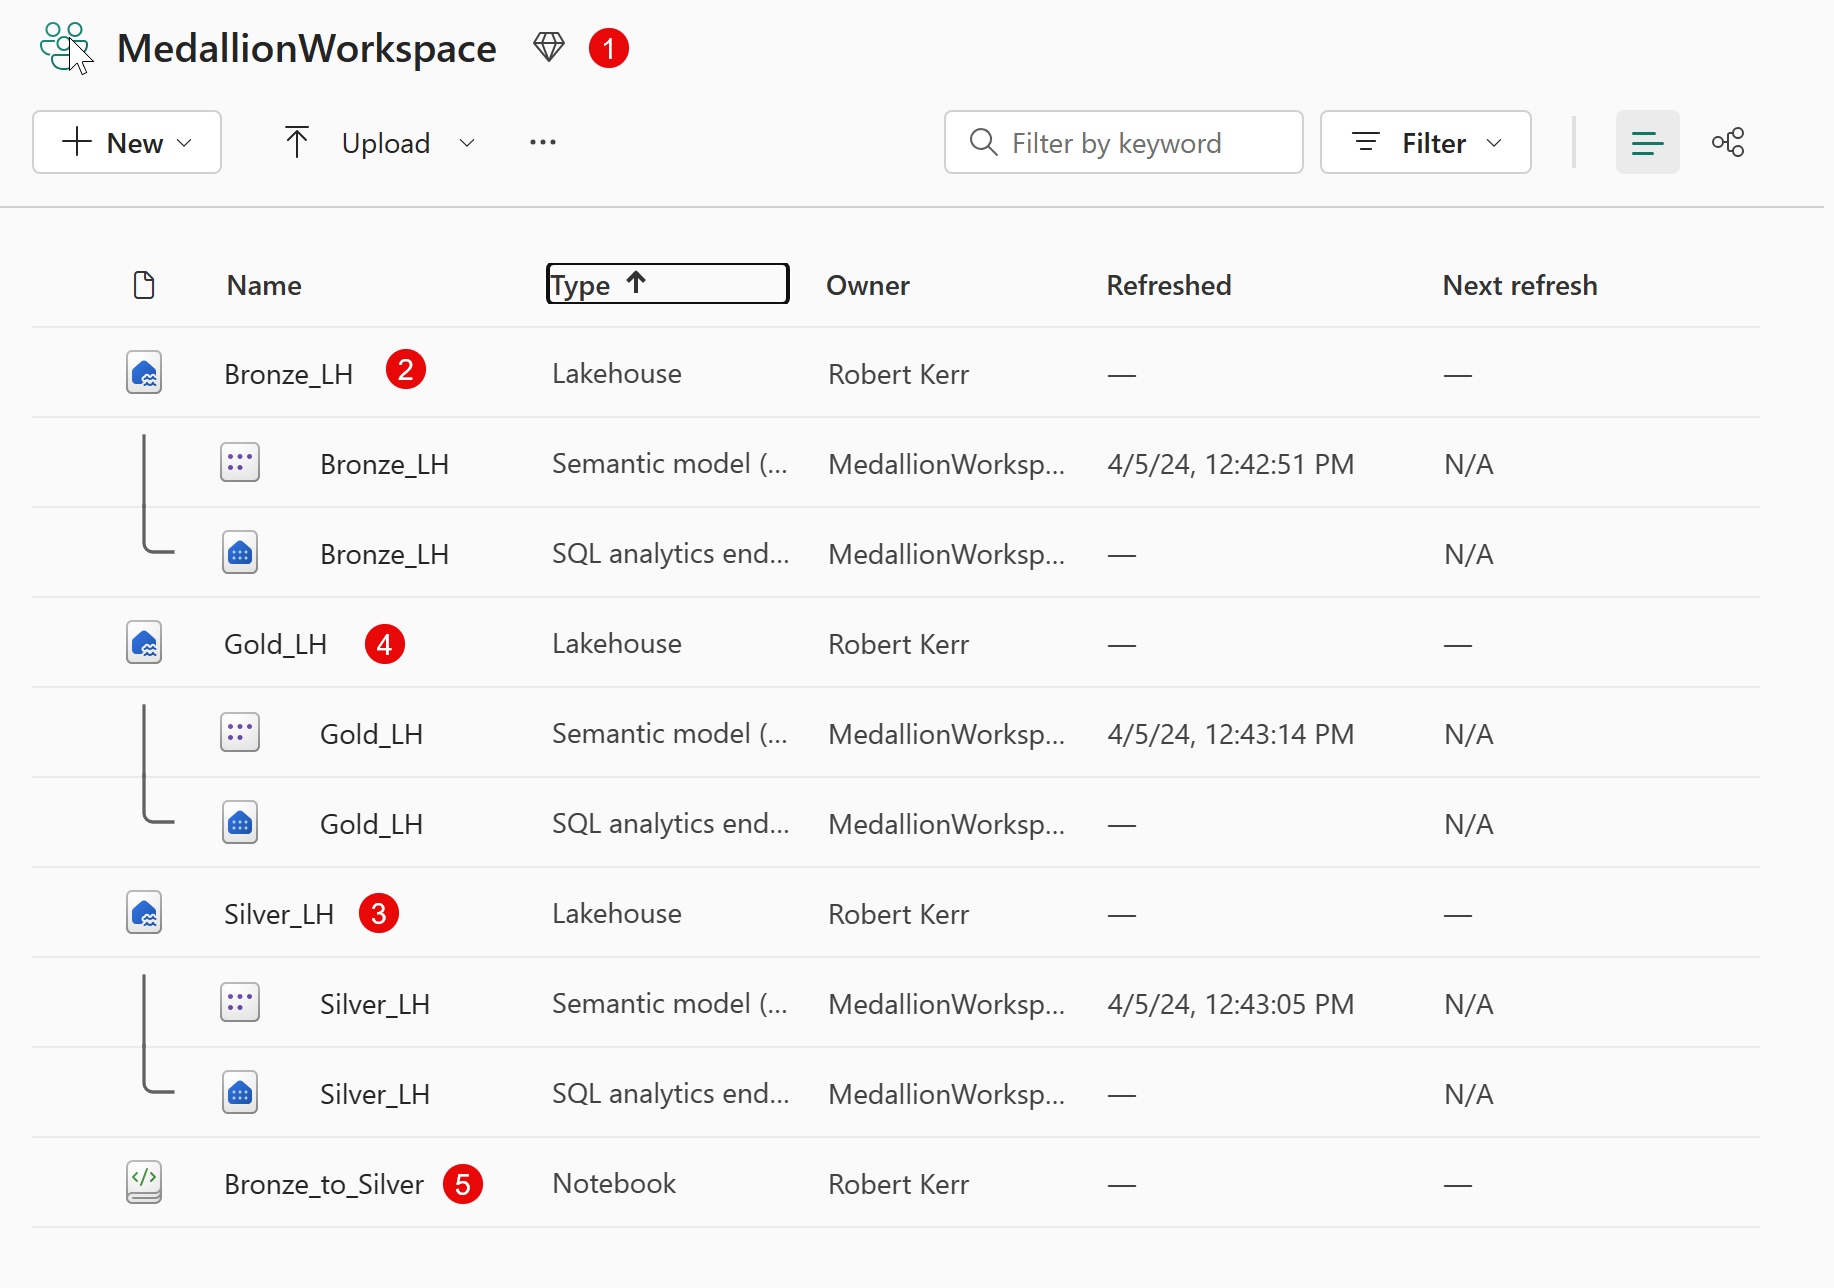Open the Filter dropdown
1834x1288 pixels.
point(1425,143)
